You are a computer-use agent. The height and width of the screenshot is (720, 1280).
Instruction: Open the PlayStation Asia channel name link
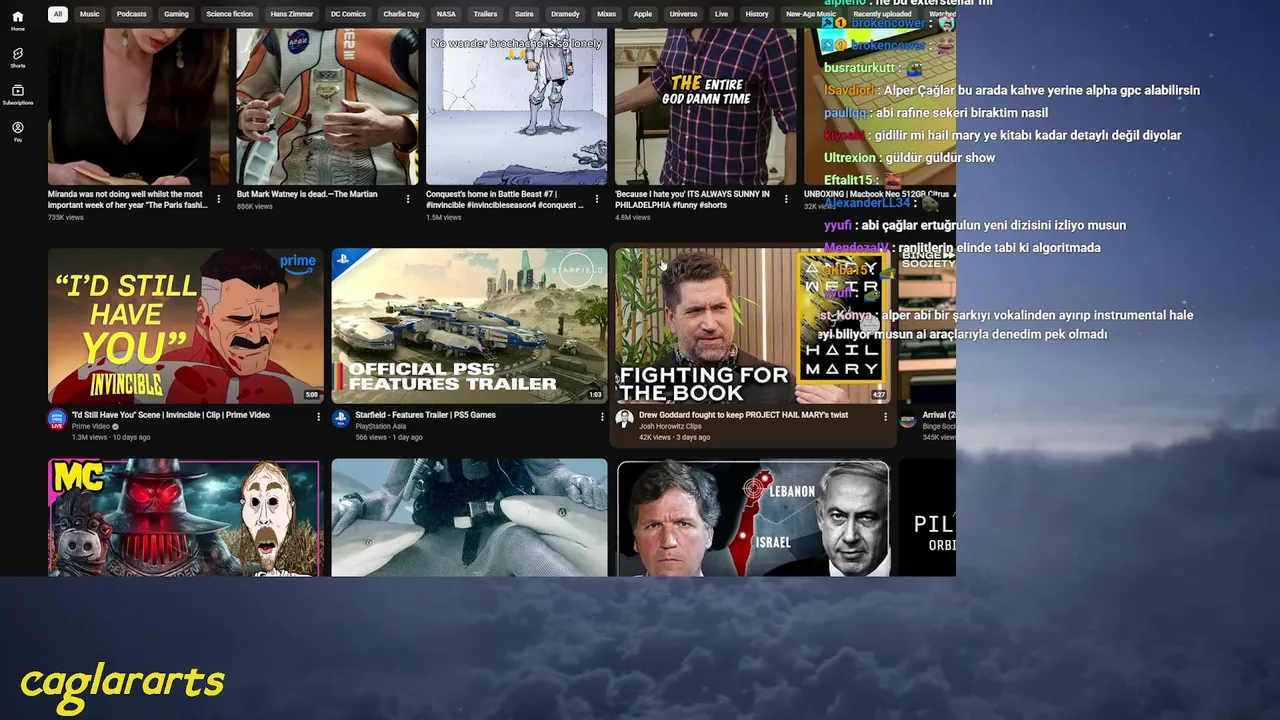[x=380, y=427]
